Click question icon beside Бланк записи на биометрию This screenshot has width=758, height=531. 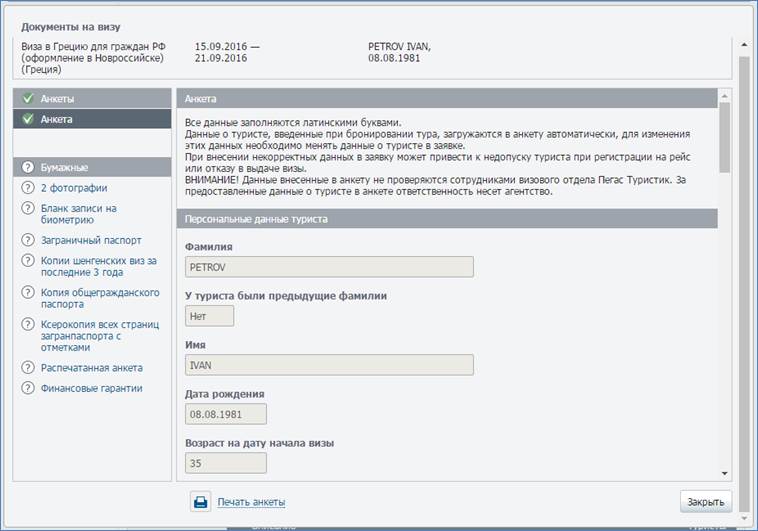pyautogui.click(x=28, y=208)
